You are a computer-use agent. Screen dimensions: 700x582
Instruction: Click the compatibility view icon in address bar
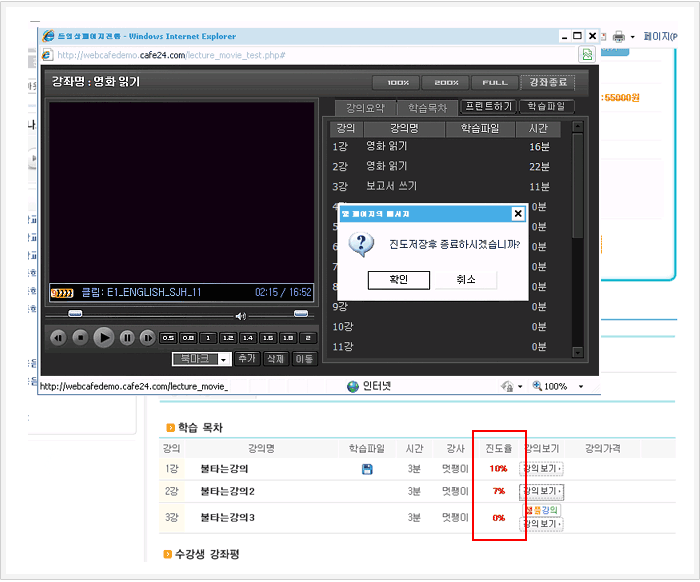(588, 55)
